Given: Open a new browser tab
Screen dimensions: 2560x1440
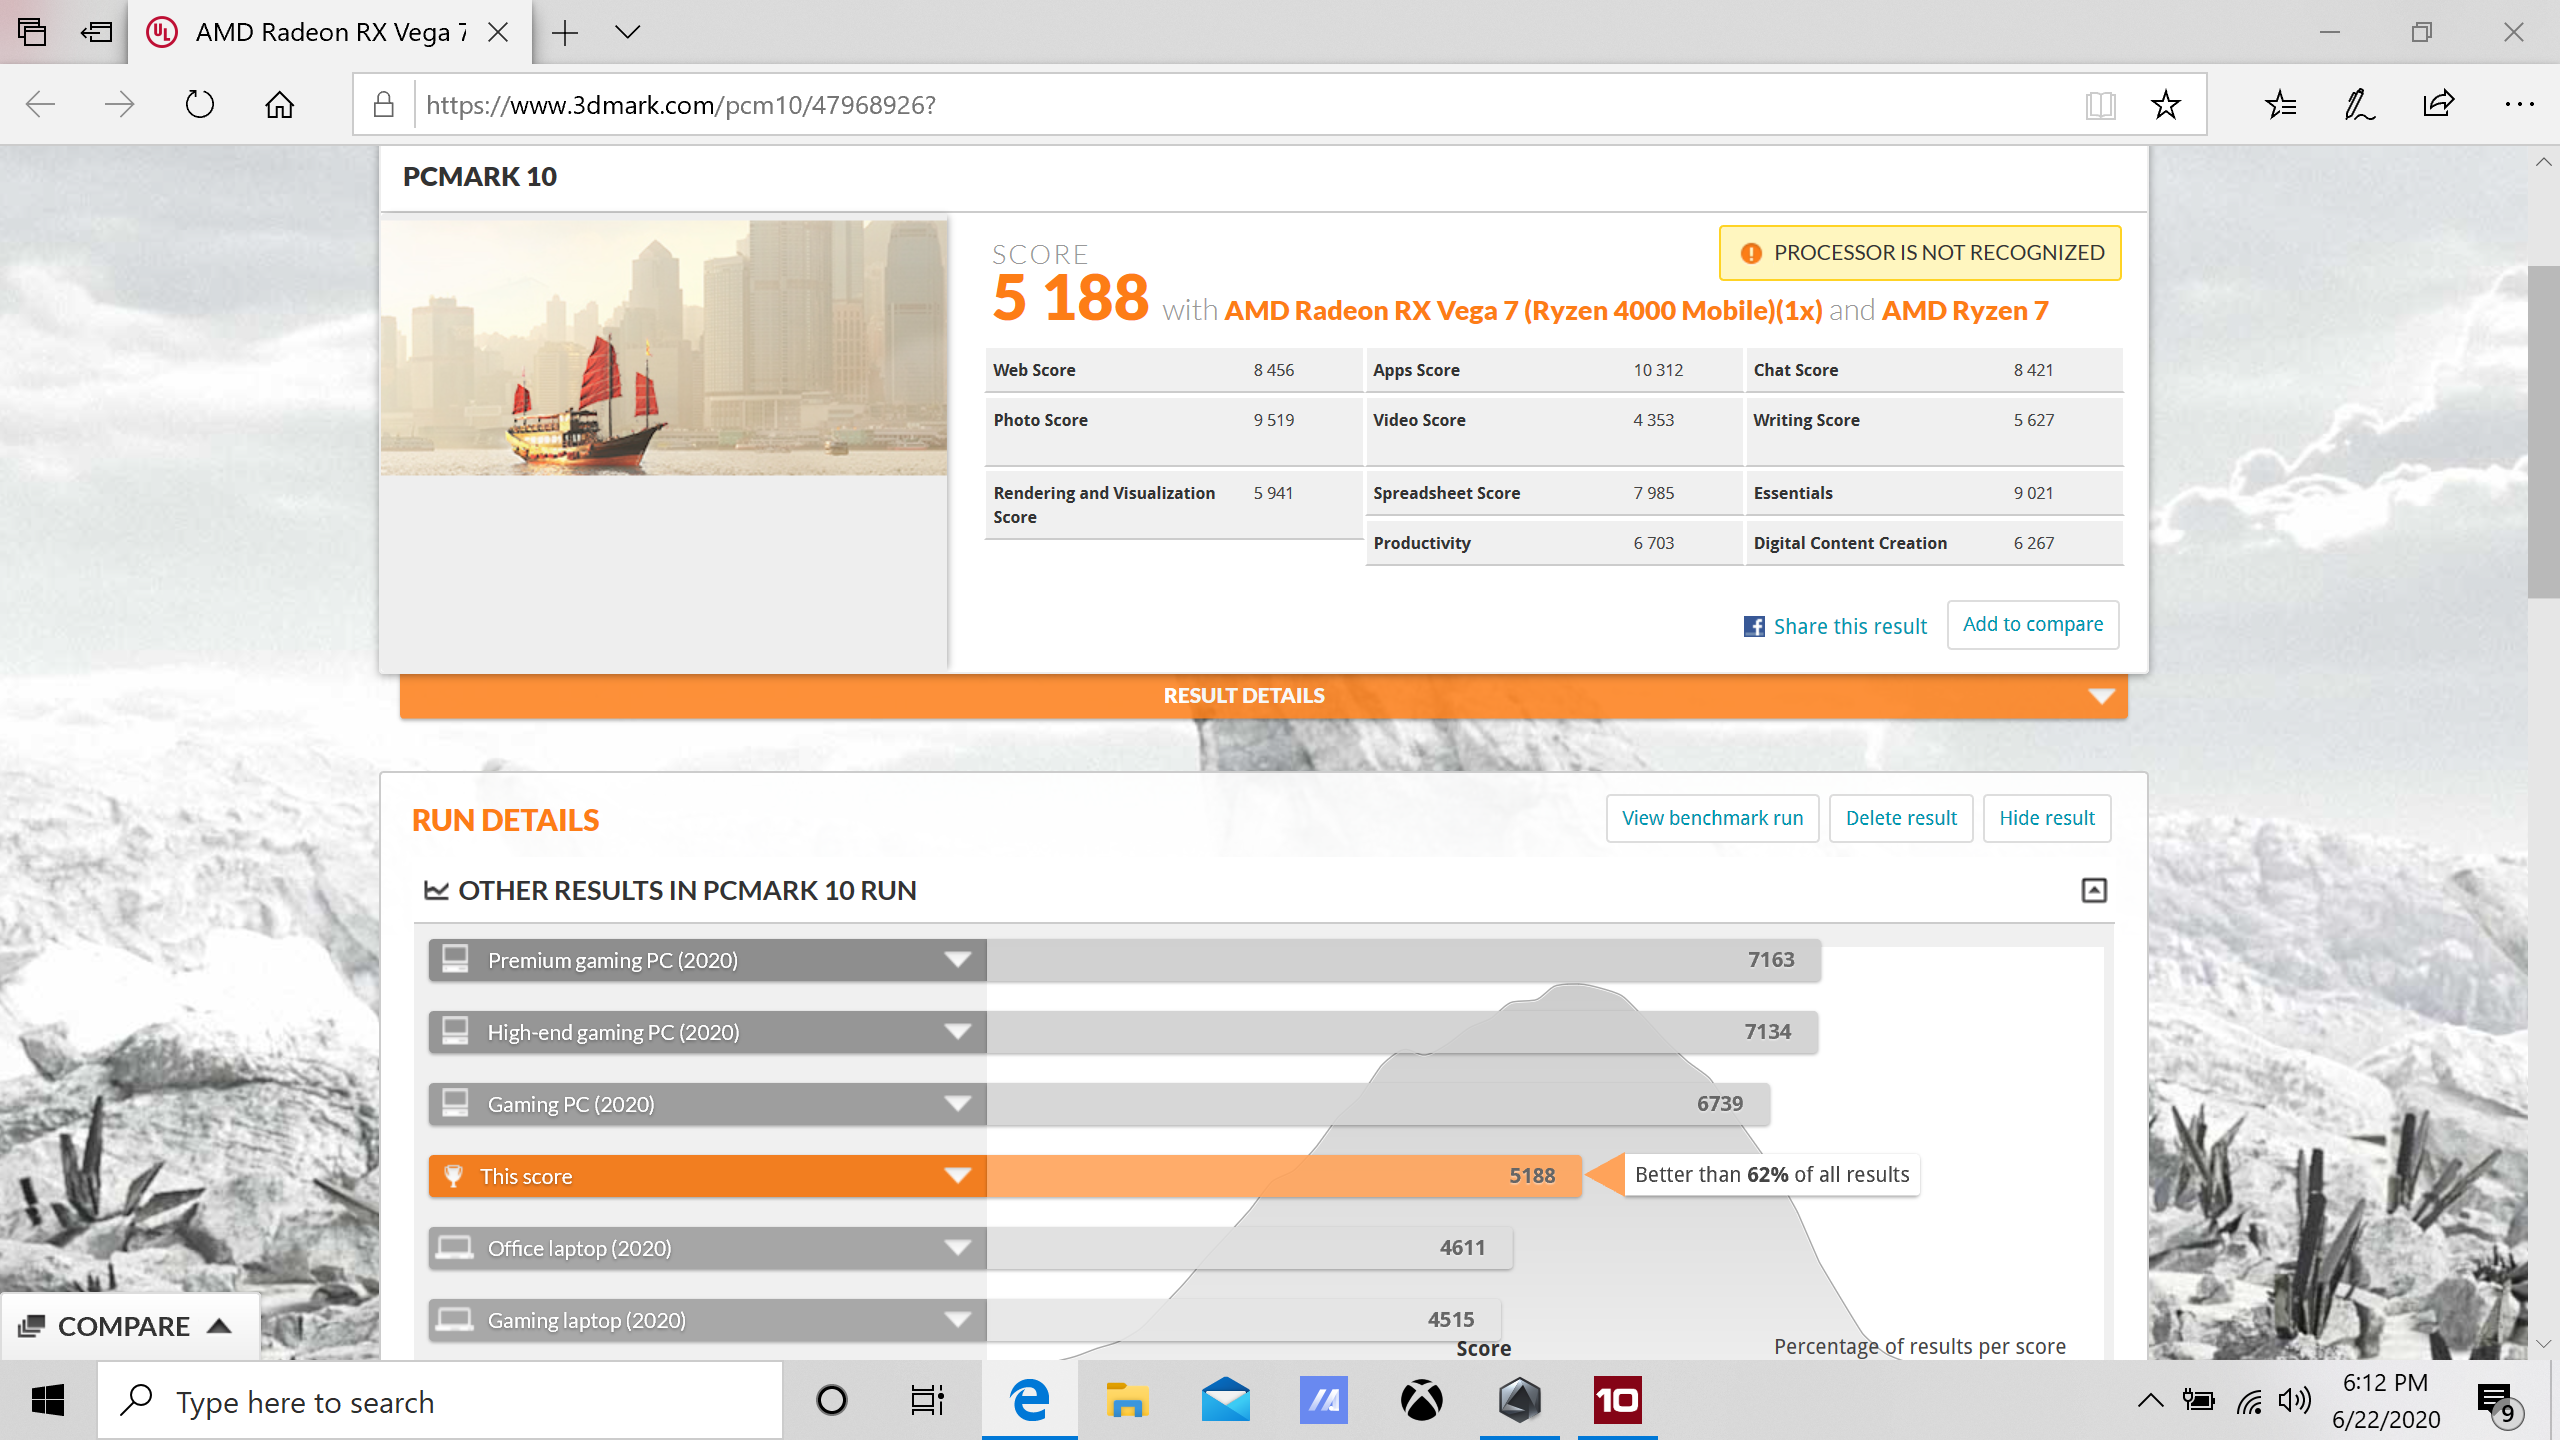Looking at the screenshot, I should pyautogui.click(x=565, y=32).
